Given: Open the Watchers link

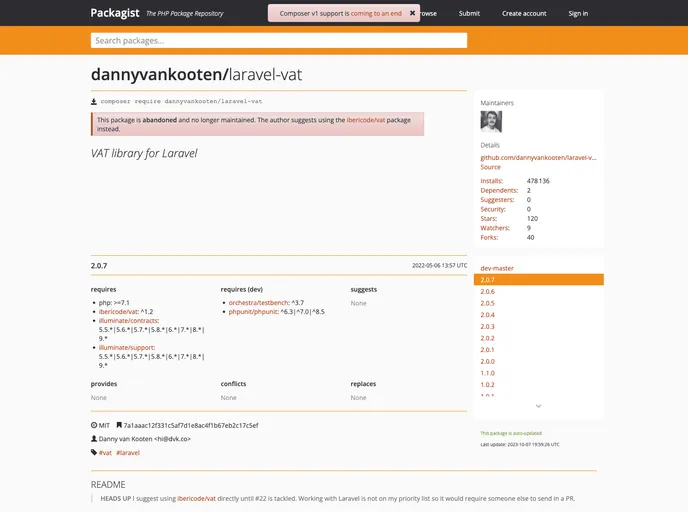Looking at the screenshot, I should pyautogui.click(x=495, y=228).
